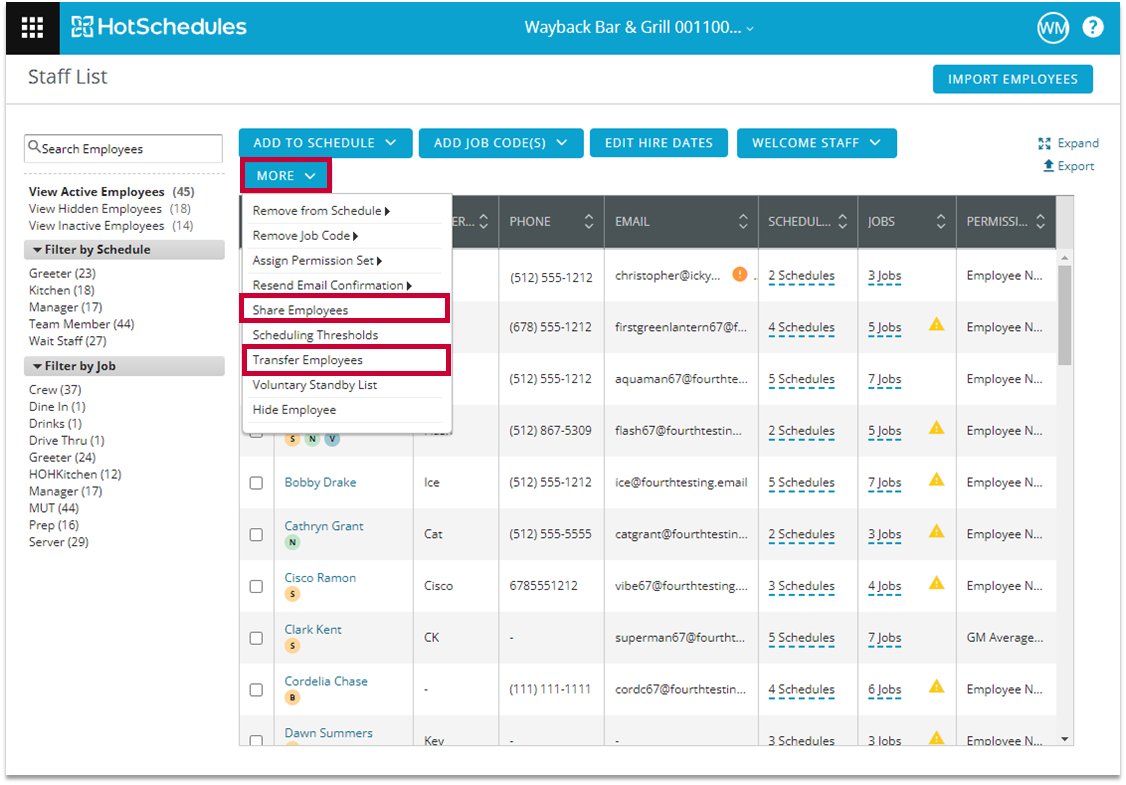Open 7 Jobs link for Bobby Drake
The image size is (1126, 785).
[x=884, y=483]
